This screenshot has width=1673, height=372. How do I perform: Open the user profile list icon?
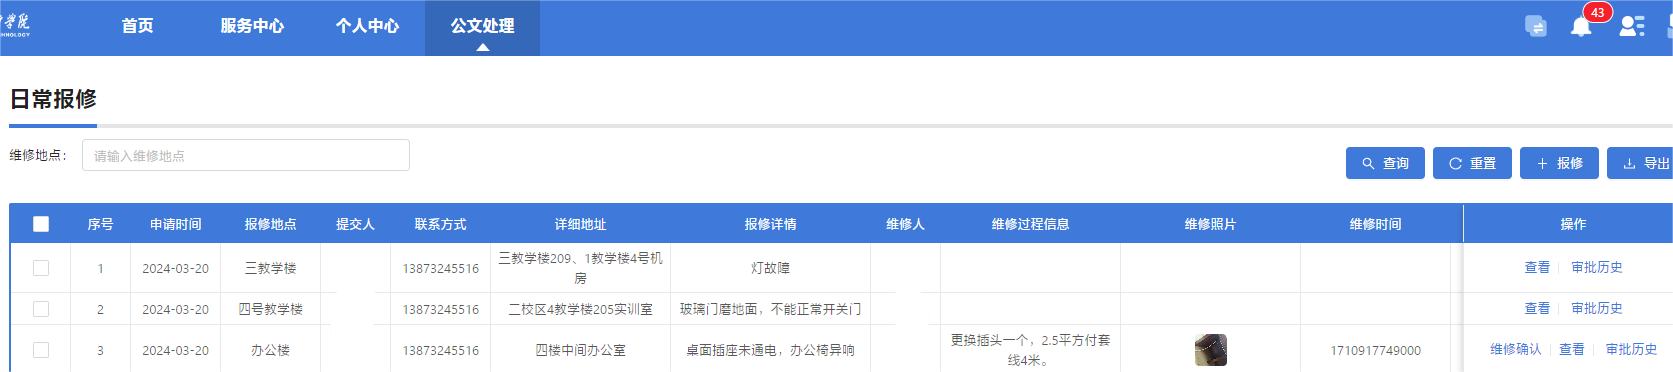tap(1632, 26)
